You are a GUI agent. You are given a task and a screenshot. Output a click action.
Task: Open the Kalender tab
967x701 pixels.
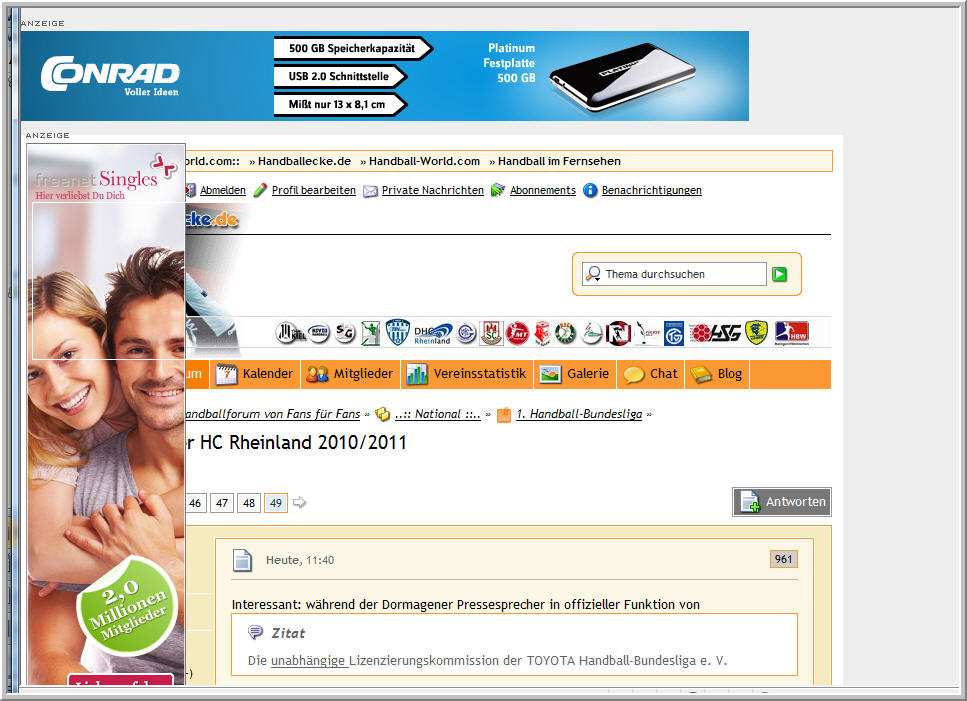click(x=255, y=374)
